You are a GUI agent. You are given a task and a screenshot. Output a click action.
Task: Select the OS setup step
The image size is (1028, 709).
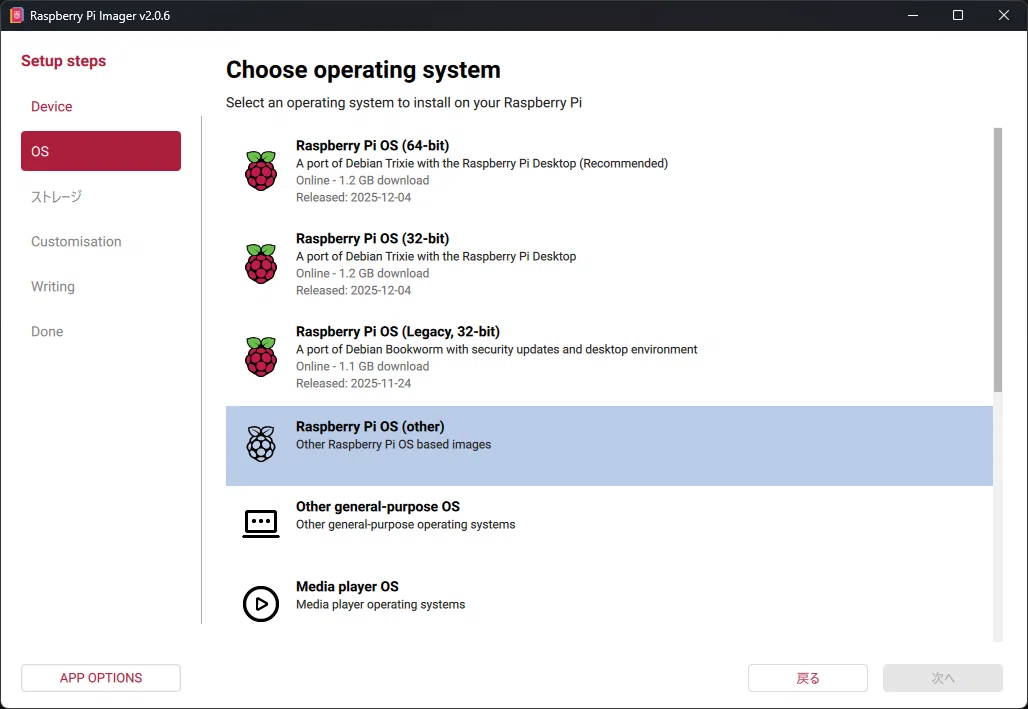point(101,151)
